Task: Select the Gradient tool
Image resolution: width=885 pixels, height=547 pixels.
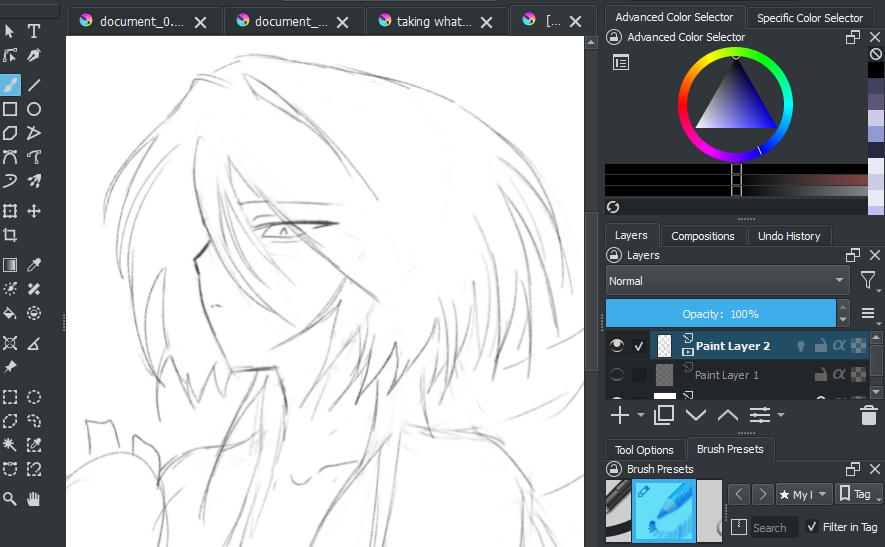Action: (10, 265)
